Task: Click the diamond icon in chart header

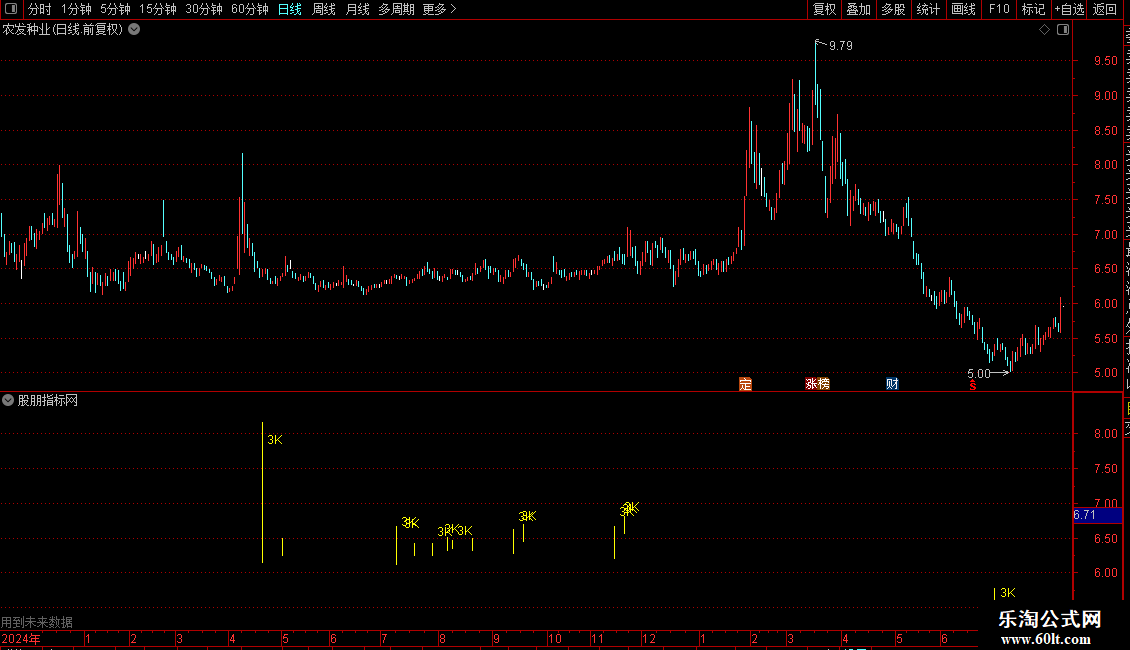Action: point(1044,30)
